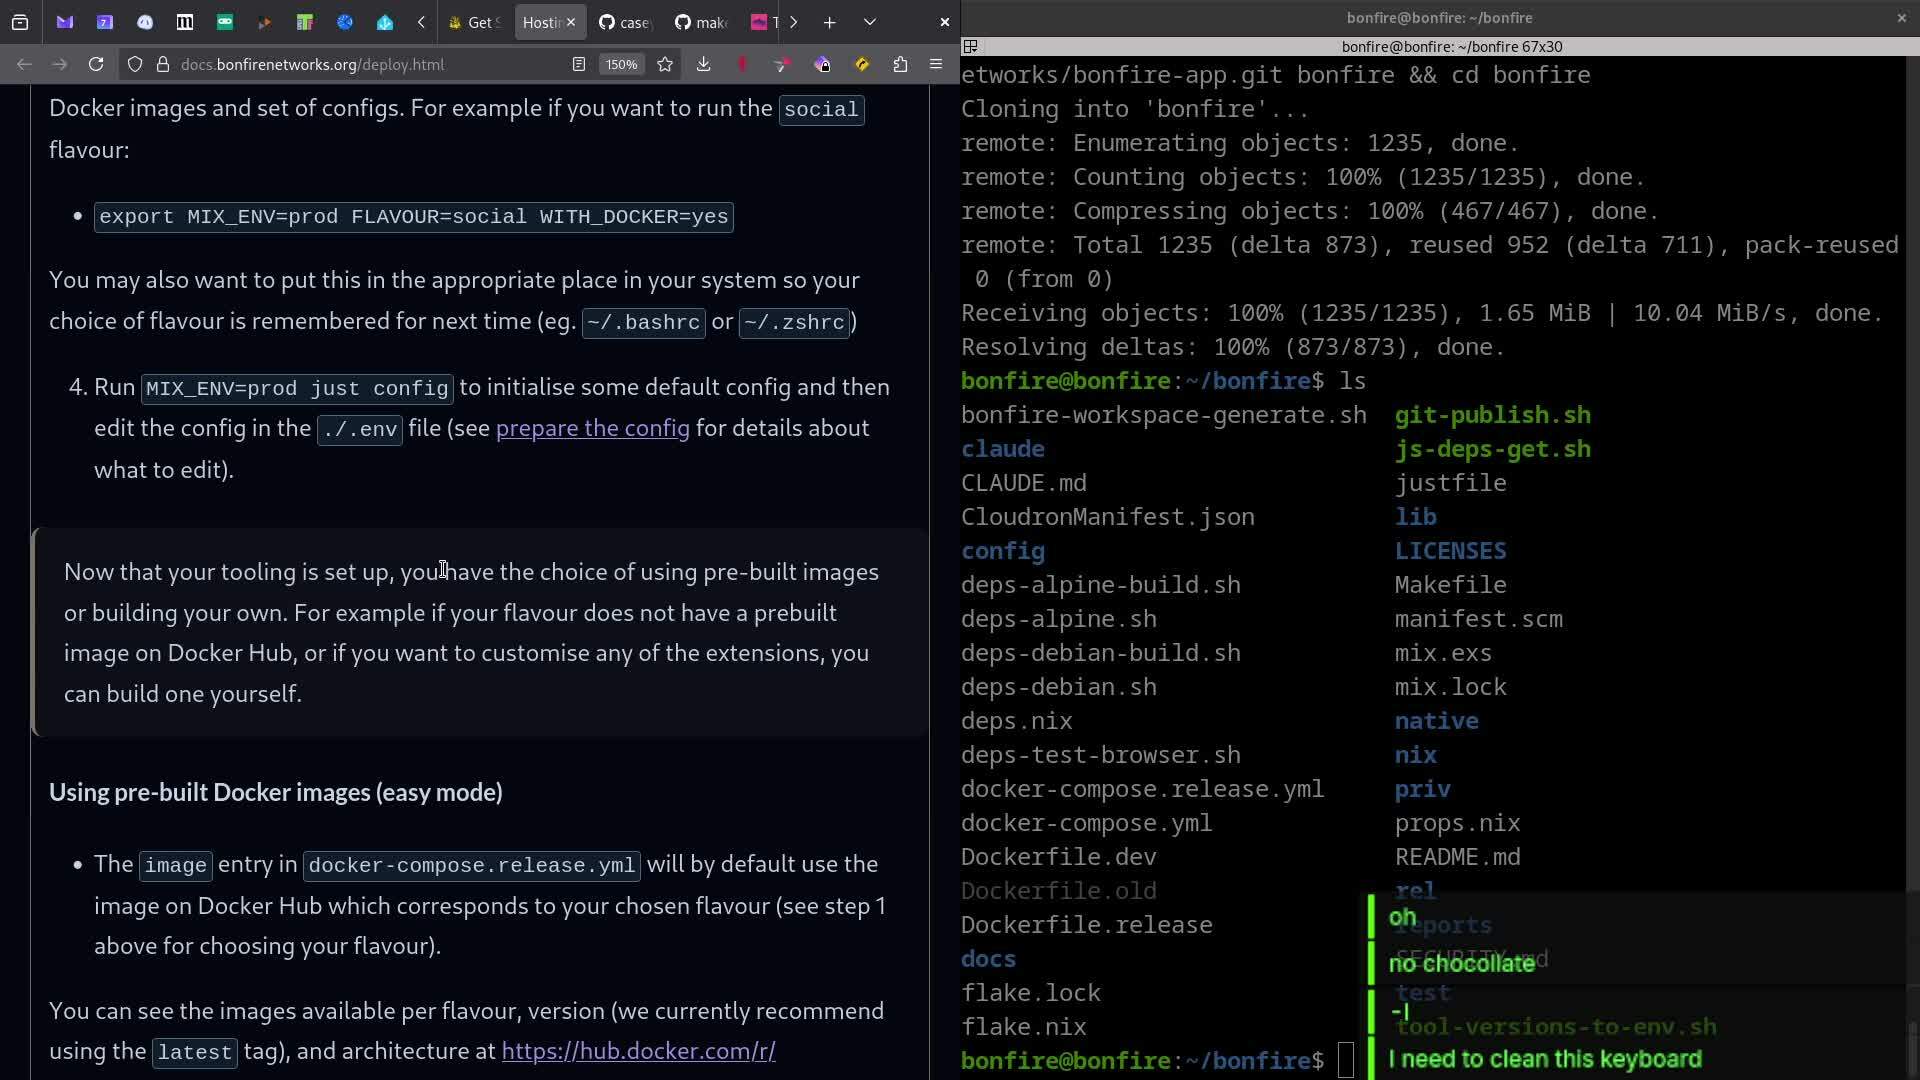Open the pinned calendar tab showing 7
Image resolution: width=1920 pixels, height=1080 pixels.
tap(105, 22)
